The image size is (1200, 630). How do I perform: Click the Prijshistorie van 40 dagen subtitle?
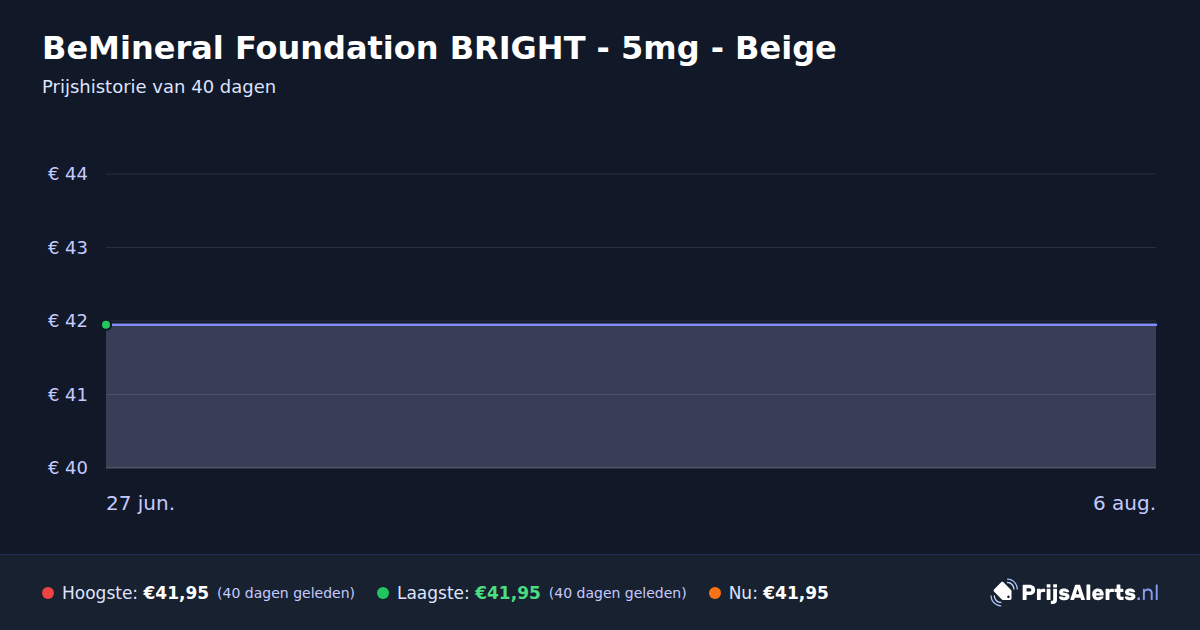point(159,87)
